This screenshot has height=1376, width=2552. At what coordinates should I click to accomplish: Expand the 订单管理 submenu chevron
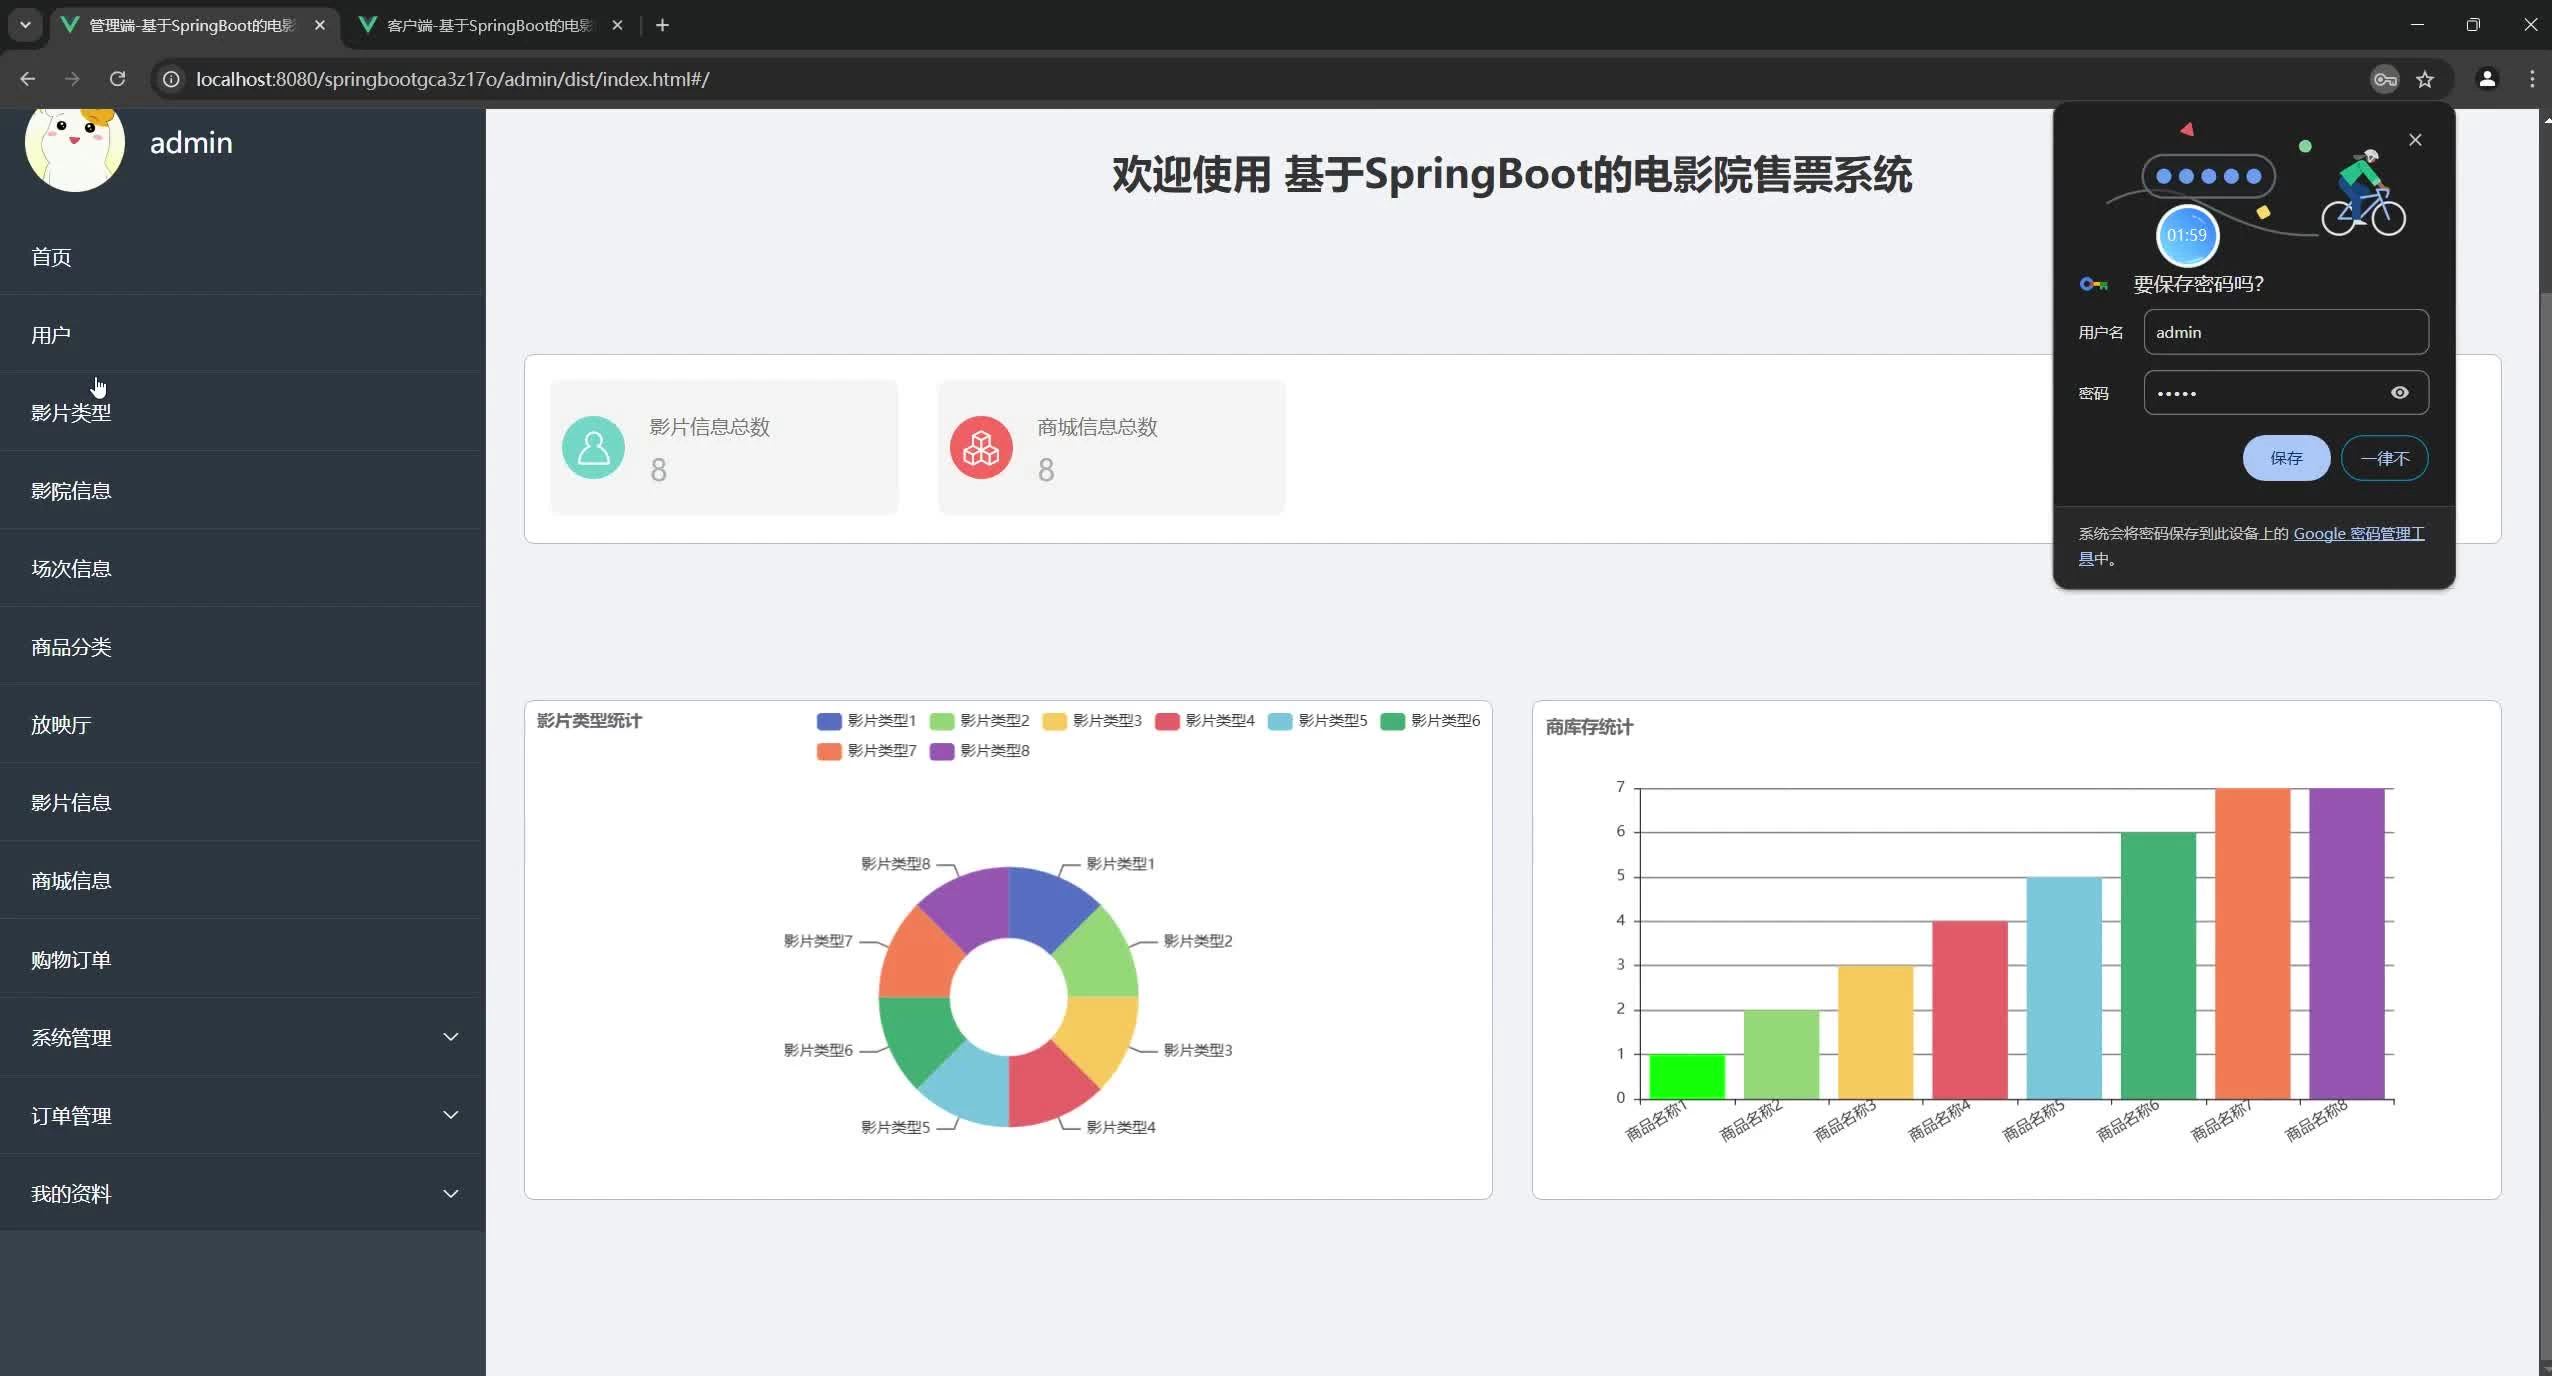(450, 1115)
